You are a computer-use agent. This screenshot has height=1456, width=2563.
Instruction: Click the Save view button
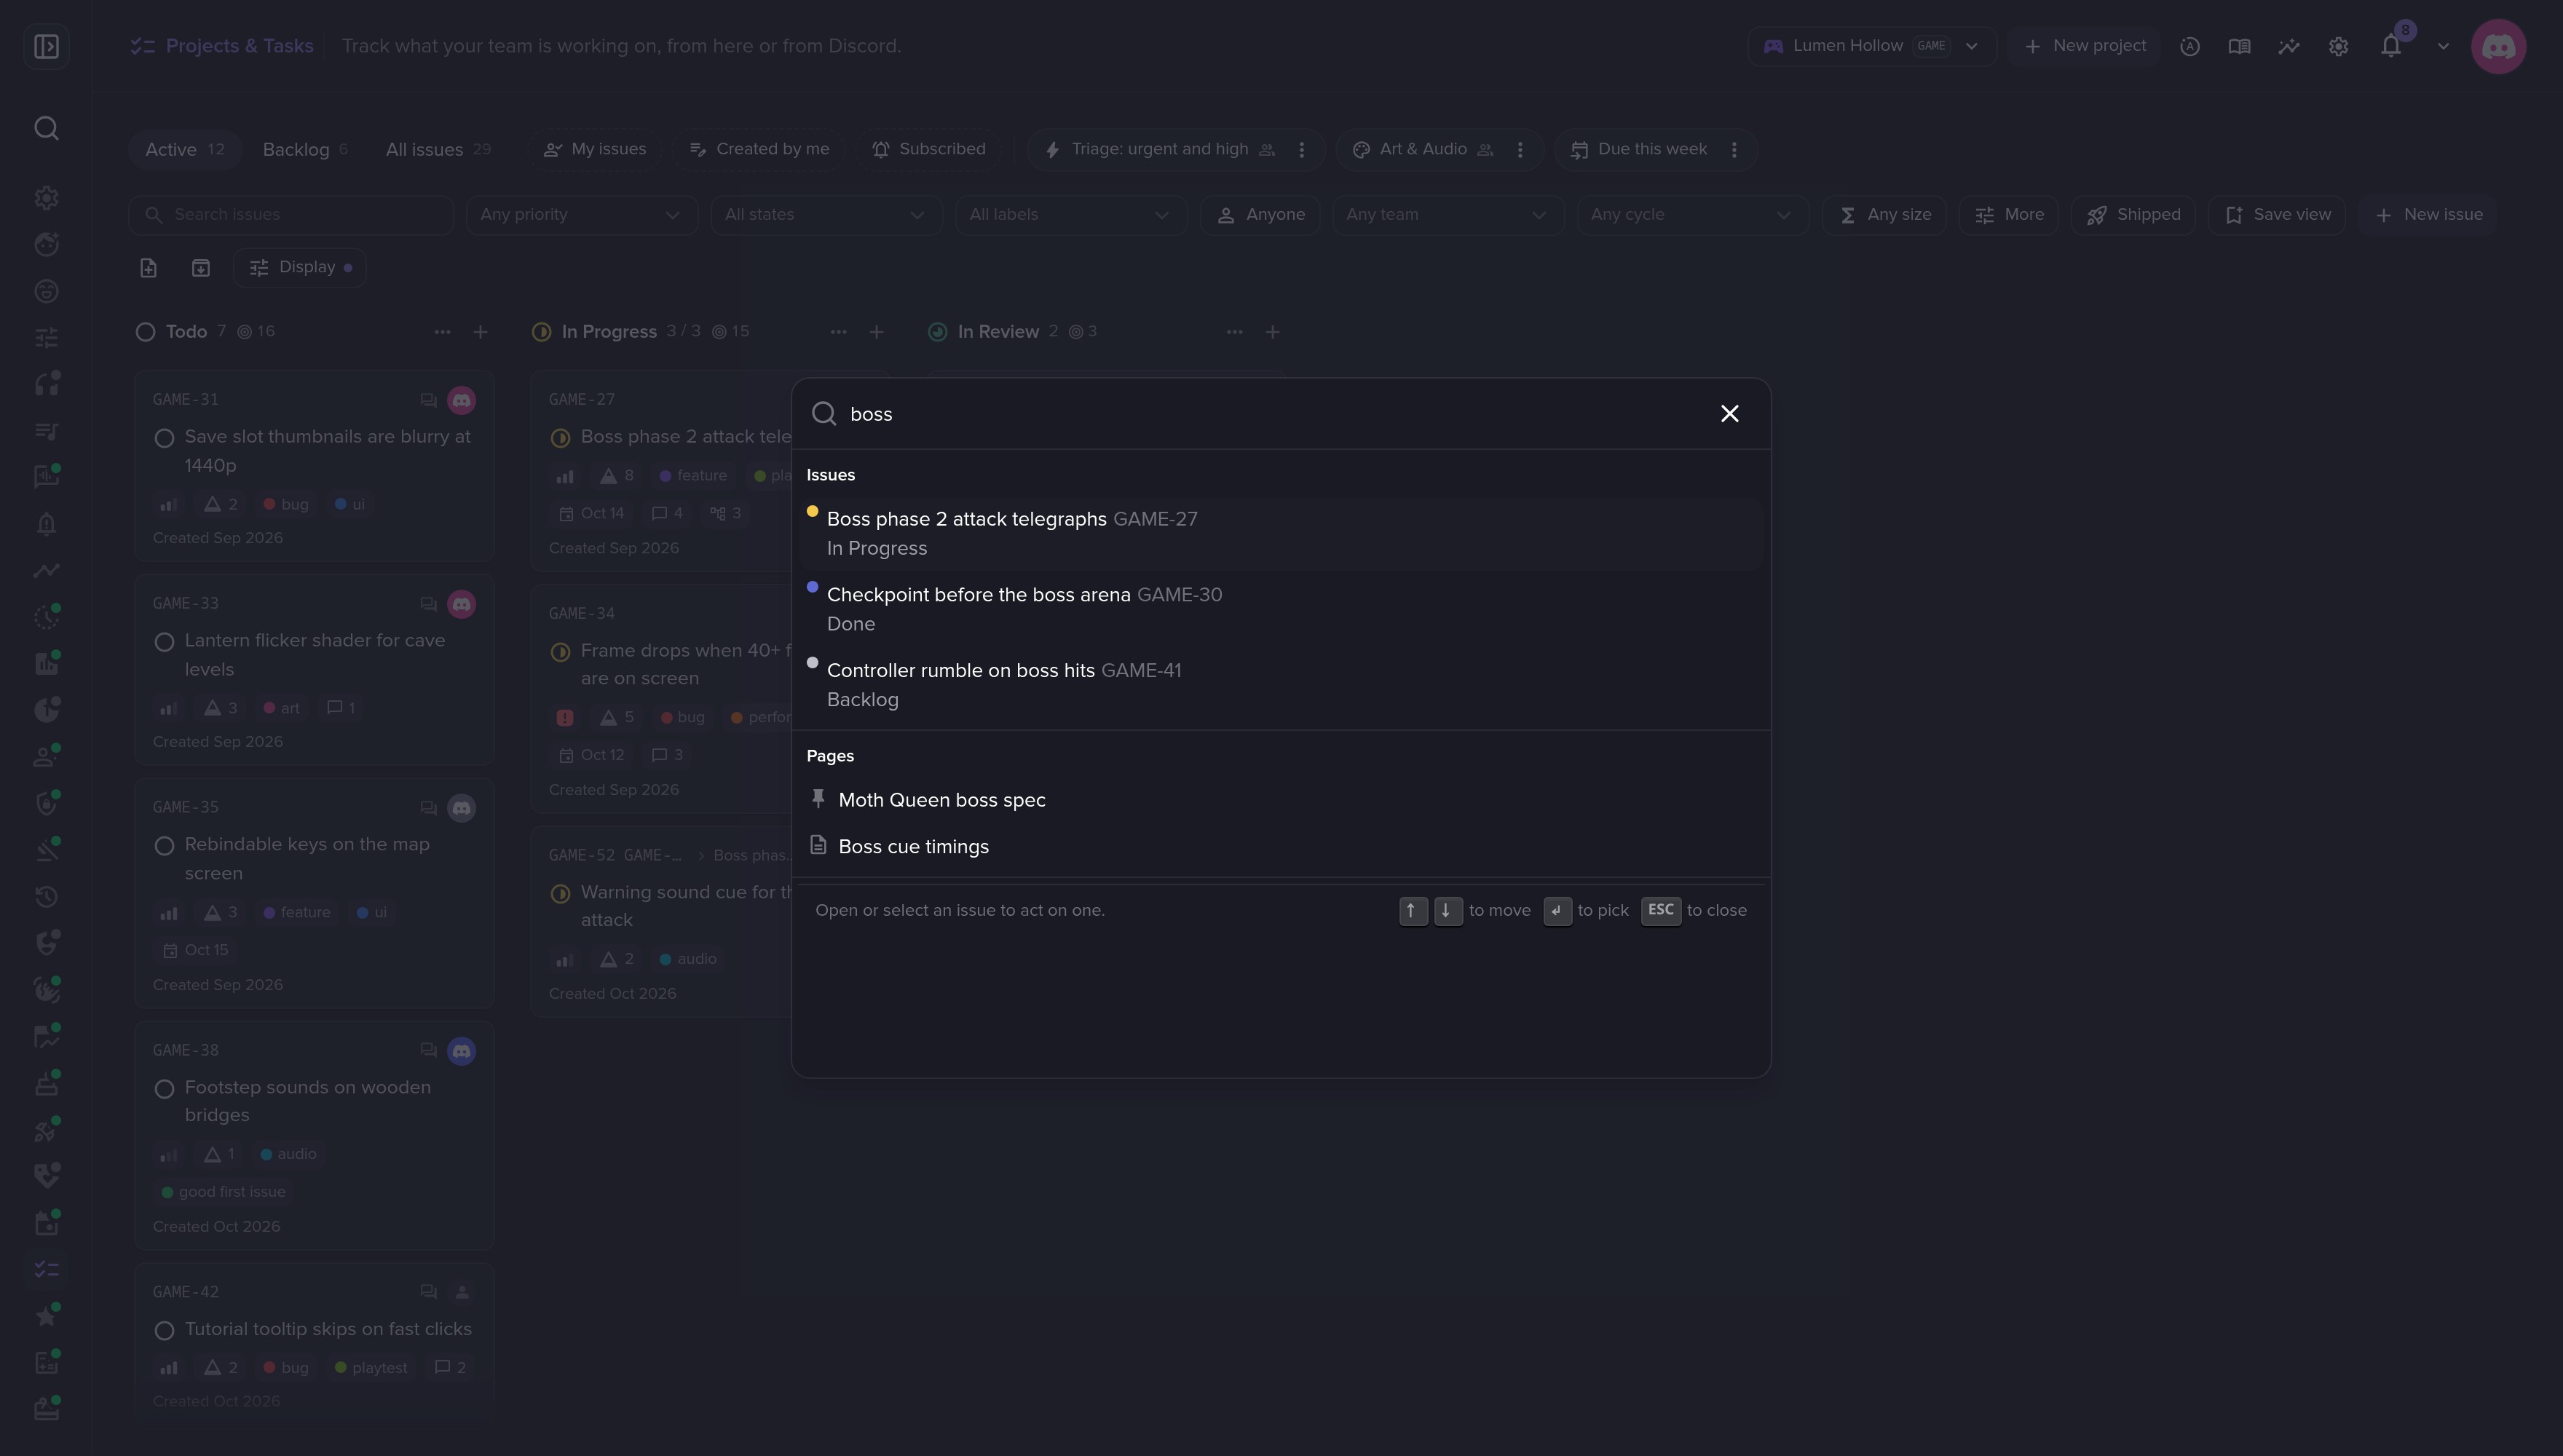tap(2276, 215)
